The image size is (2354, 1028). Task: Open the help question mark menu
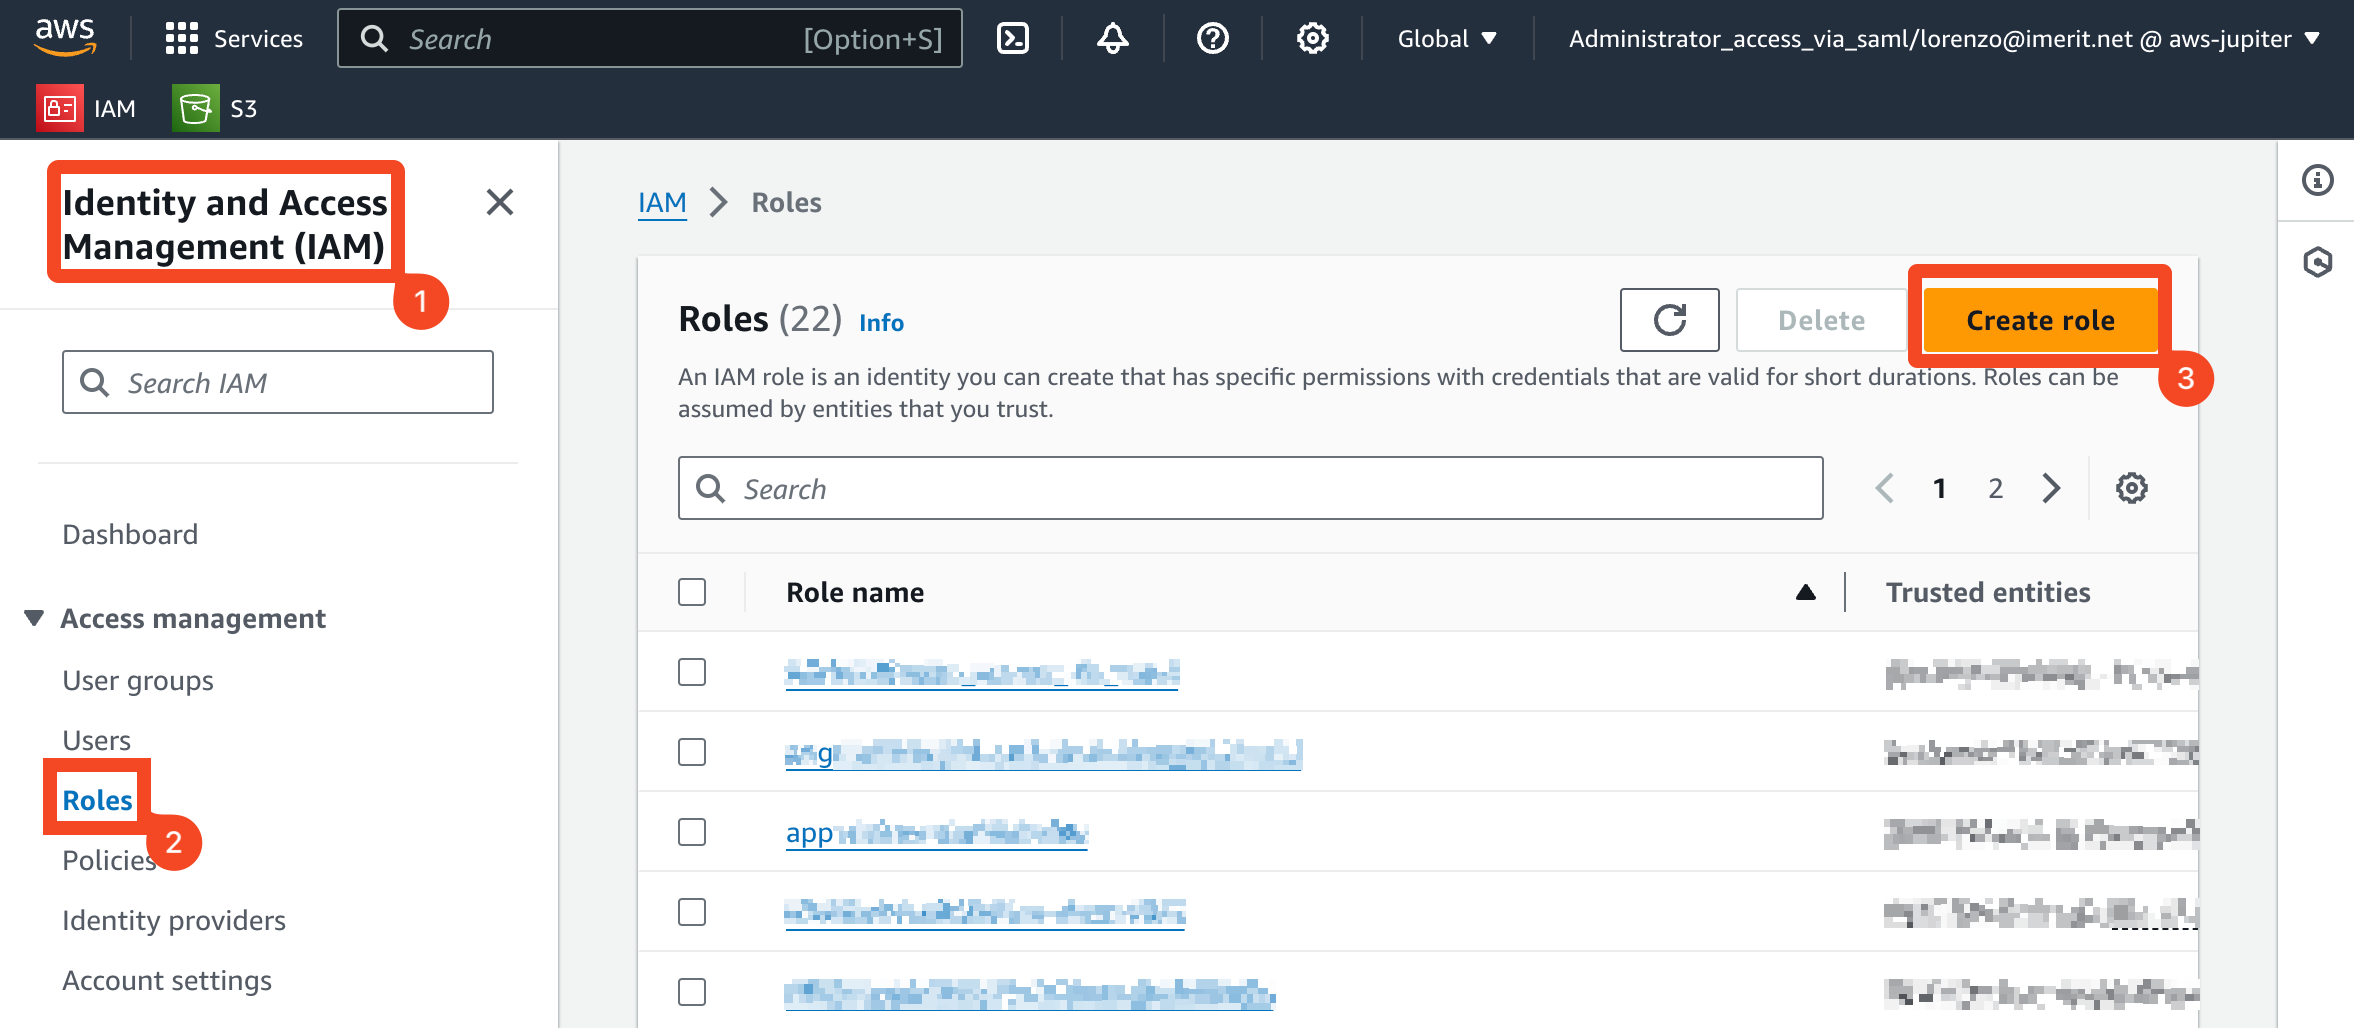coord(1213,39)
